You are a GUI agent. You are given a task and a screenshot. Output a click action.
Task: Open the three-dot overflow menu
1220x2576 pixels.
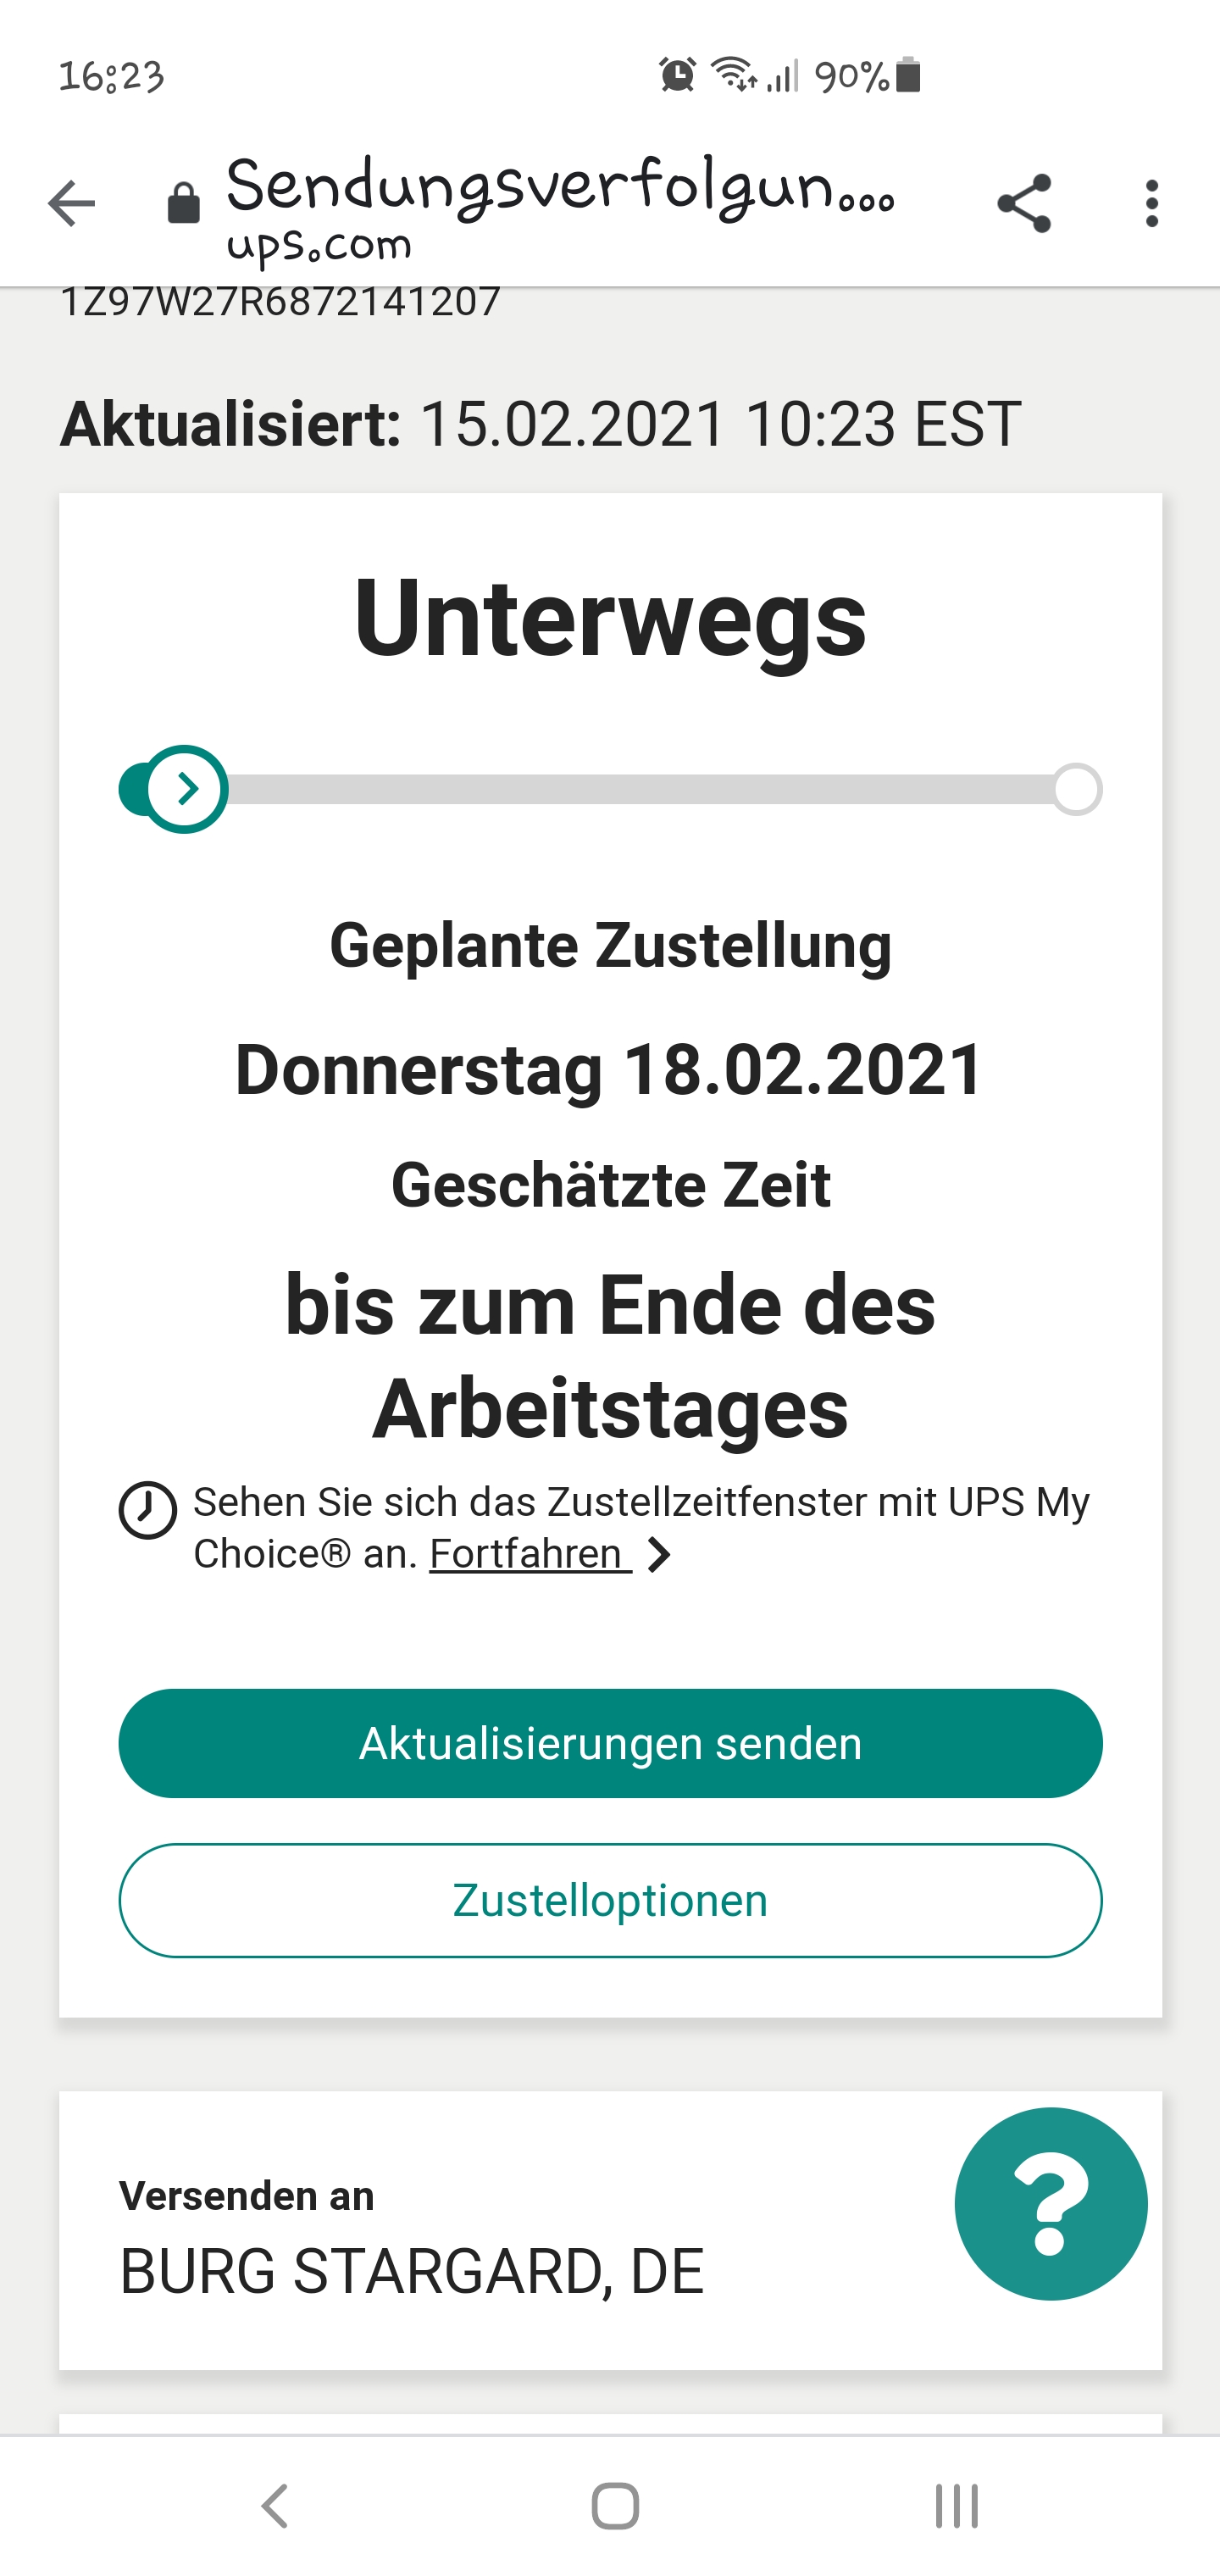click(x=1152, y=204)
